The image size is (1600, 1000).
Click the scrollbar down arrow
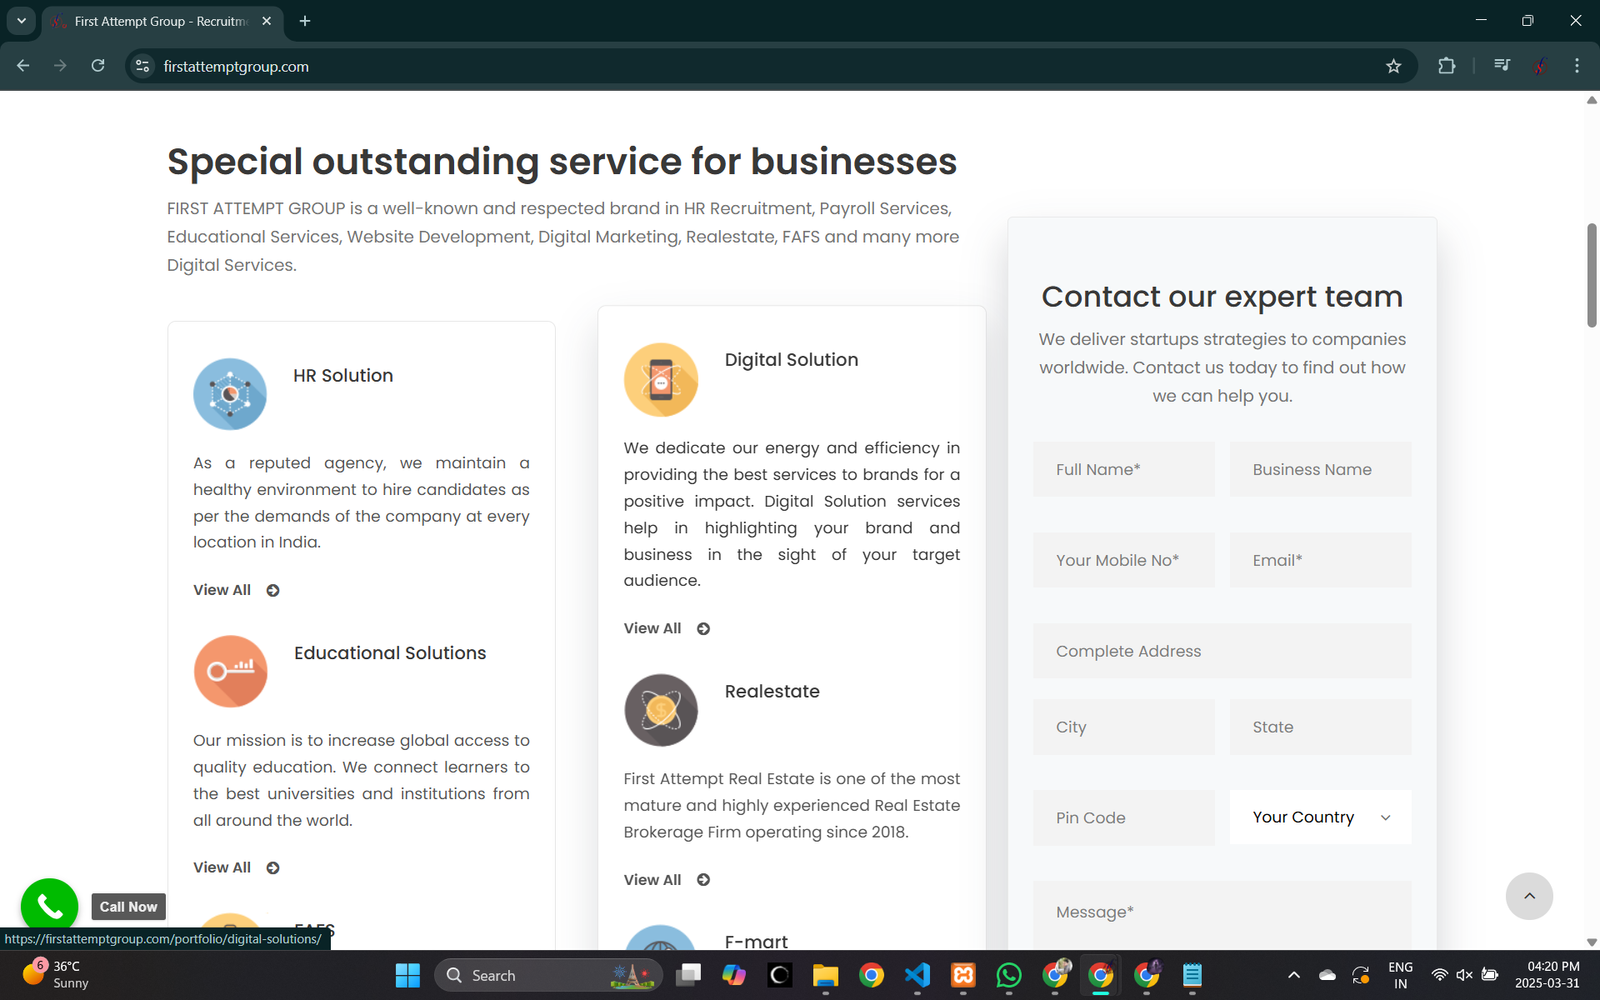[x=1592, y=942]
